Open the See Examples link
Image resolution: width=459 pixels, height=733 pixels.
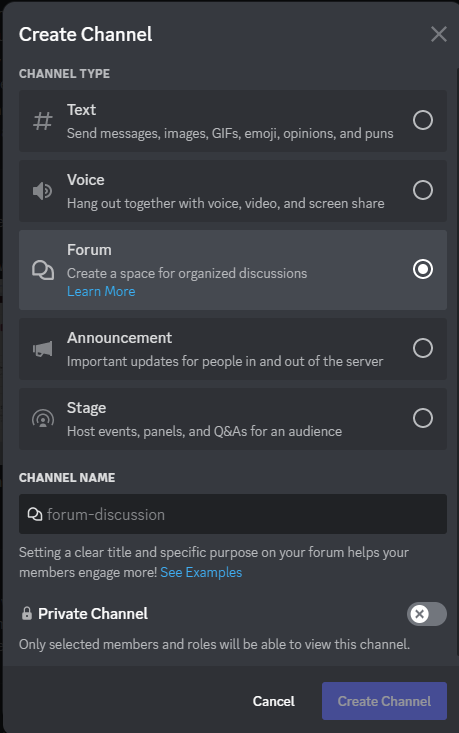coord(201,572)
